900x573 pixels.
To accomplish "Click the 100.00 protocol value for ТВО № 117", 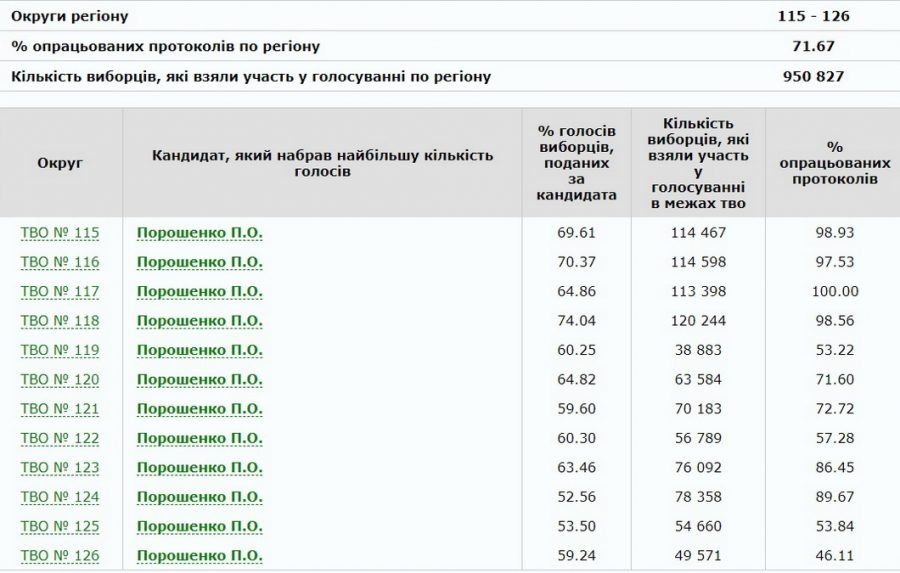I will point(835,291).
